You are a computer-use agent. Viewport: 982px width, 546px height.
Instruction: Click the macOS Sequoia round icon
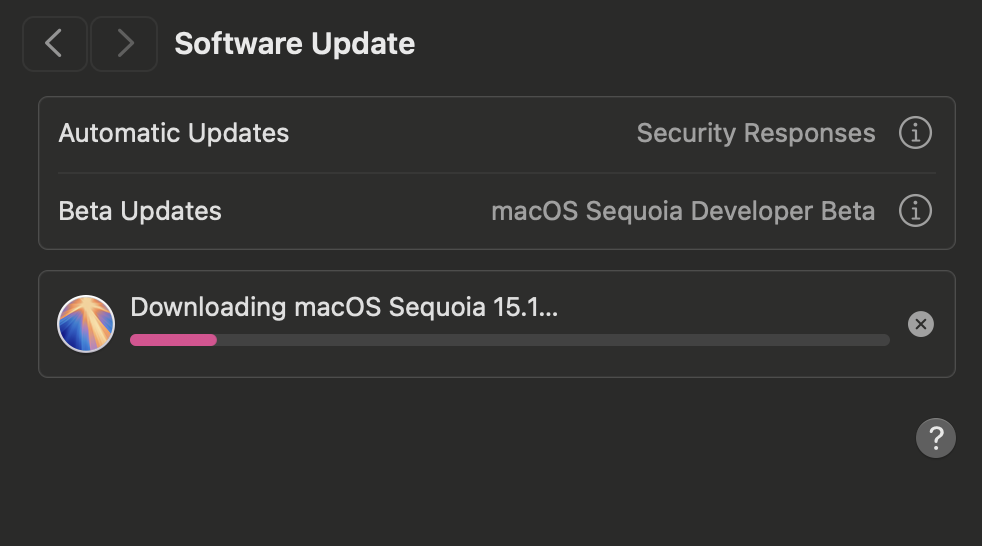point(86,324)
